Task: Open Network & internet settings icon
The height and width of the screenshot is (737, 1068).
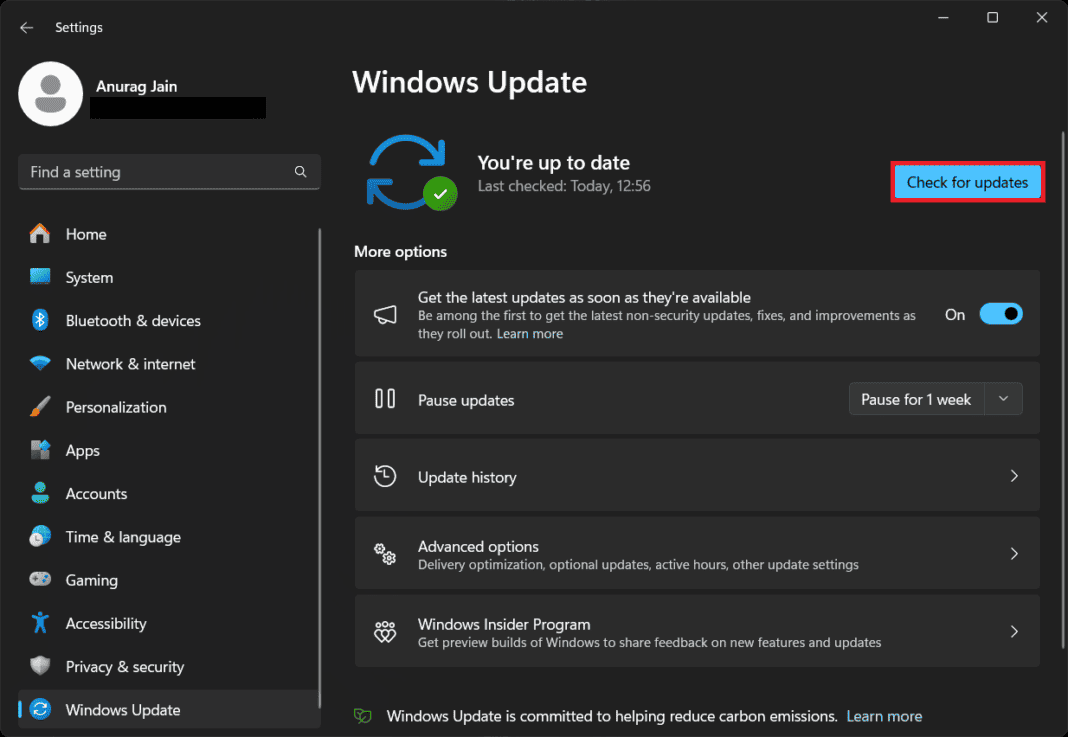Action: coord(38,364)
